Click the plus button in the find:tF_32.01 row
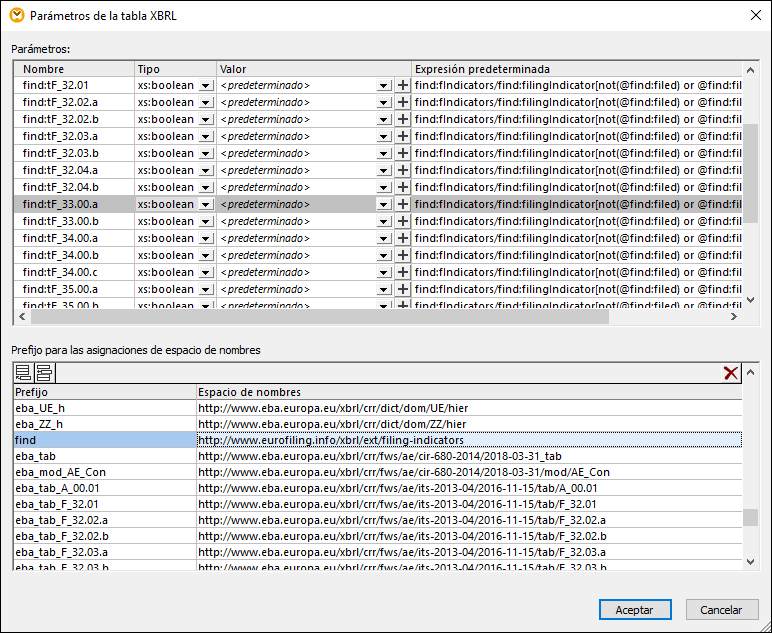 click(403, 85)
